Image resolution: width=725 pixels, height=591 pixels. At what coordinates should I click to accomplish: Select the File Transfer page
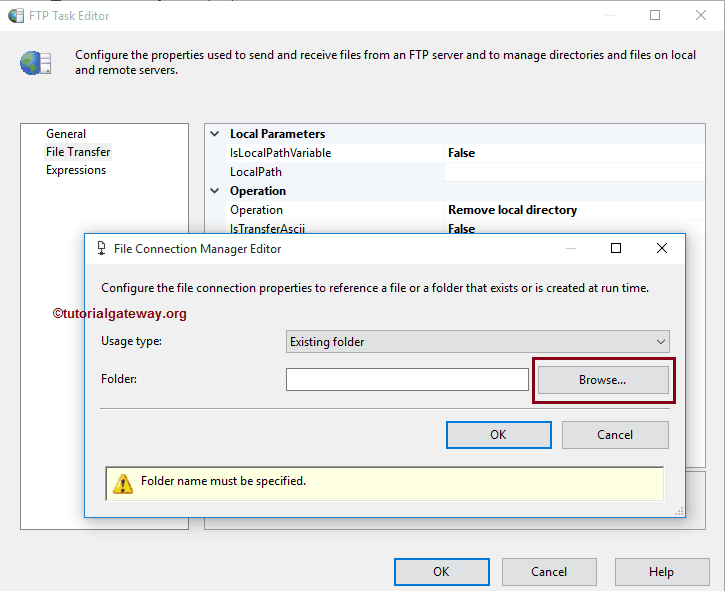pos(78,152)
